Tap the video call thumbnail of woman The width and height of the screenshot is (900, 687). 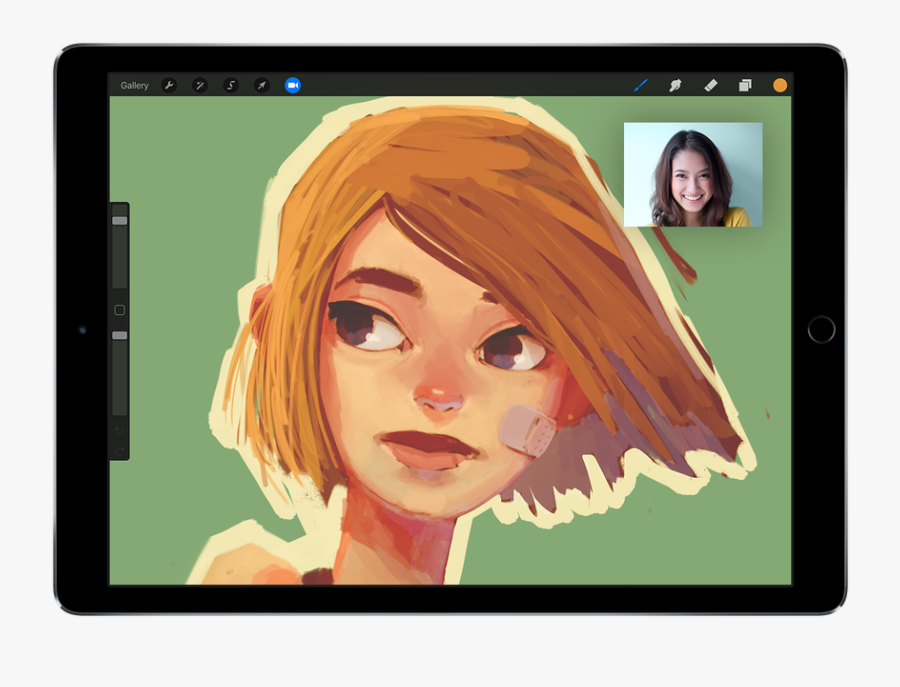point(693,174)
